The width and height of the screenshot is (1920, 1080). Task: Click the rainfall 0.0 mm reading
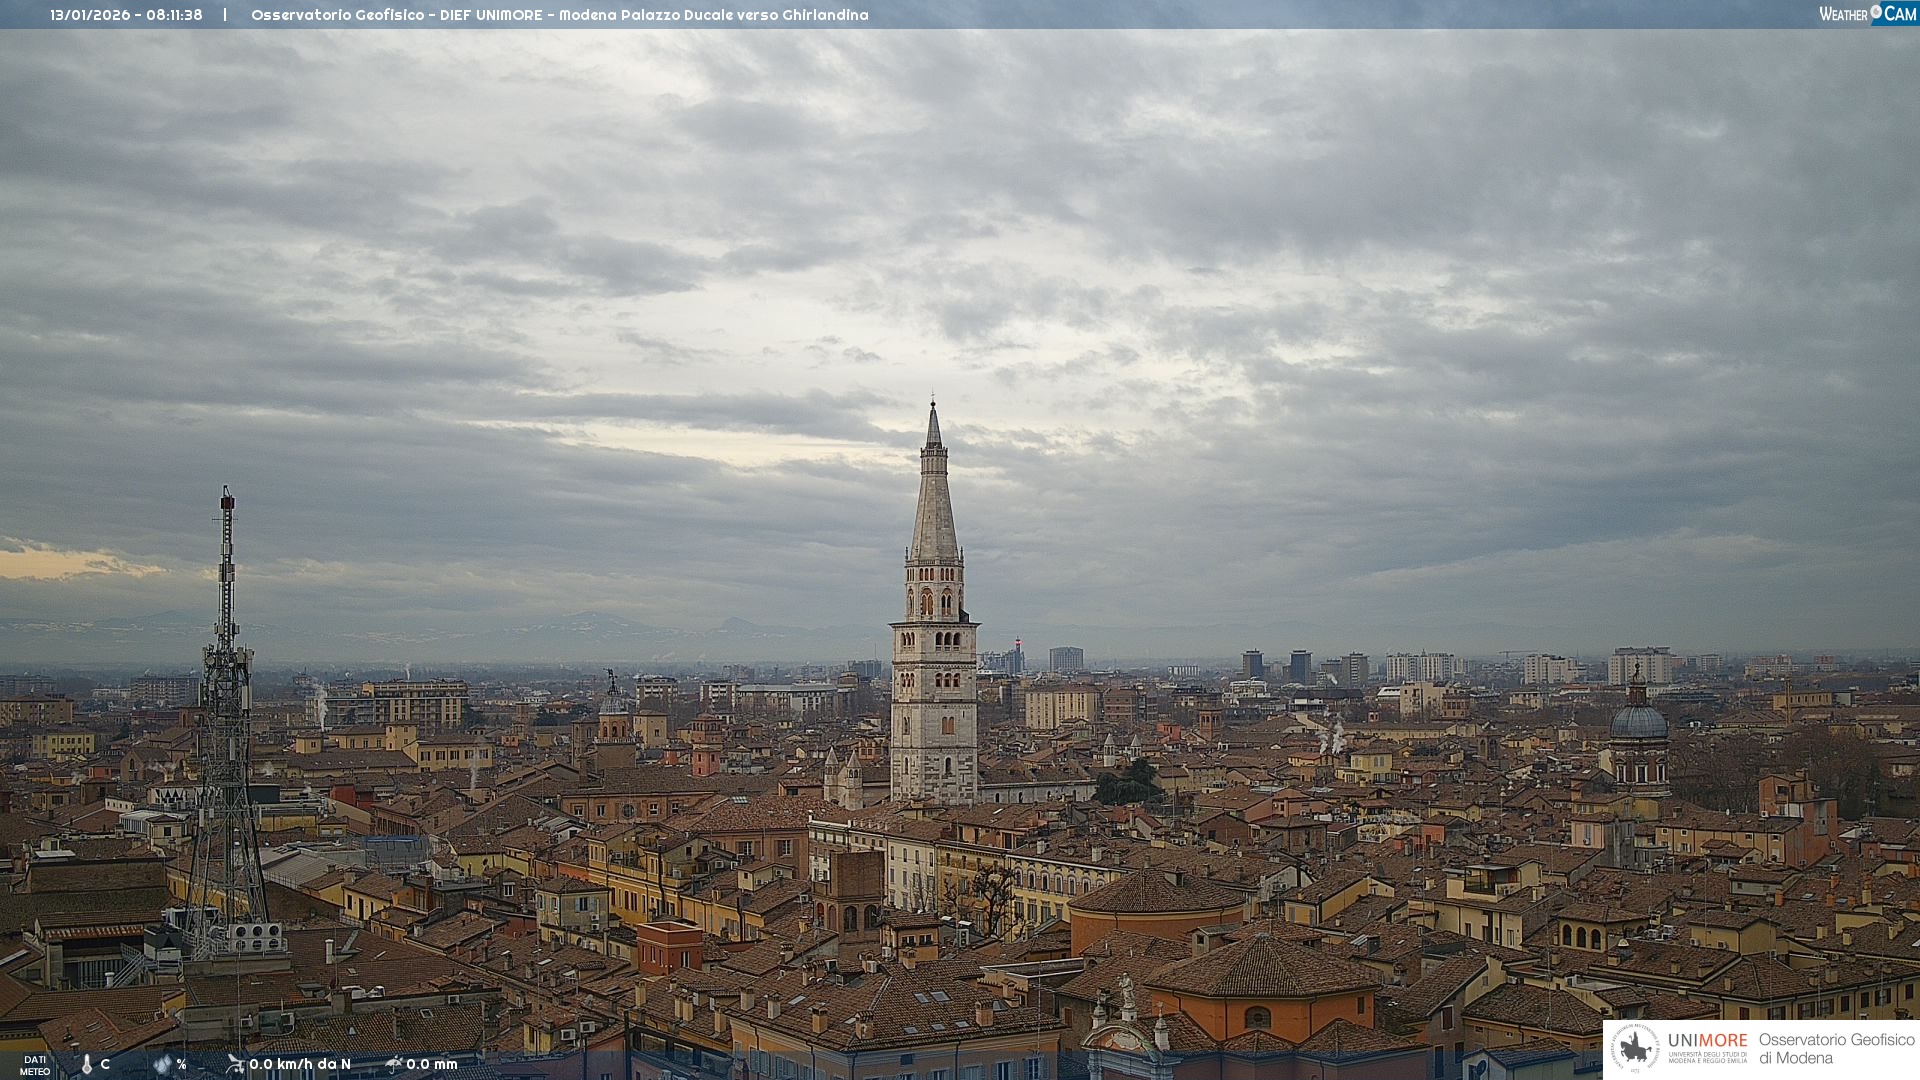pyautogui.click(x=432, y=1064)
